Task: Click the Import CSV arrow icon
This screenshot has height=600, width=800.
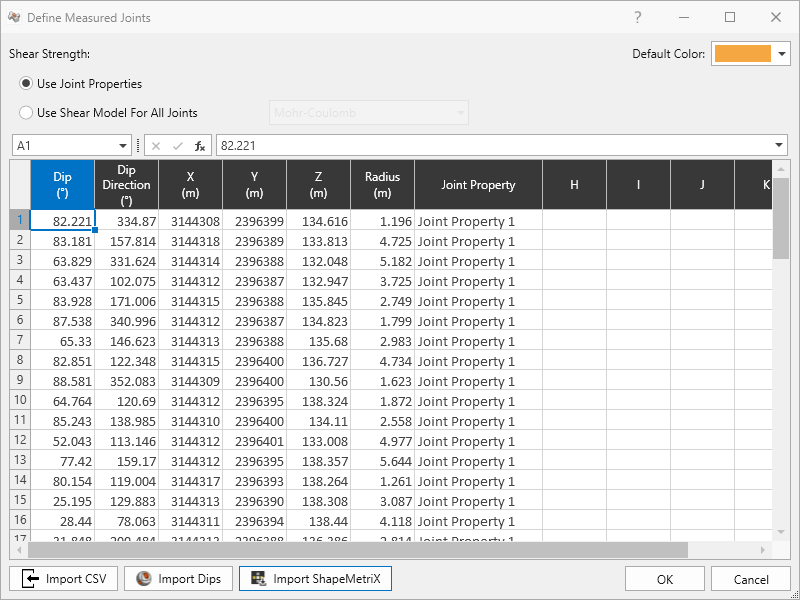Action: tap(31, 579)
